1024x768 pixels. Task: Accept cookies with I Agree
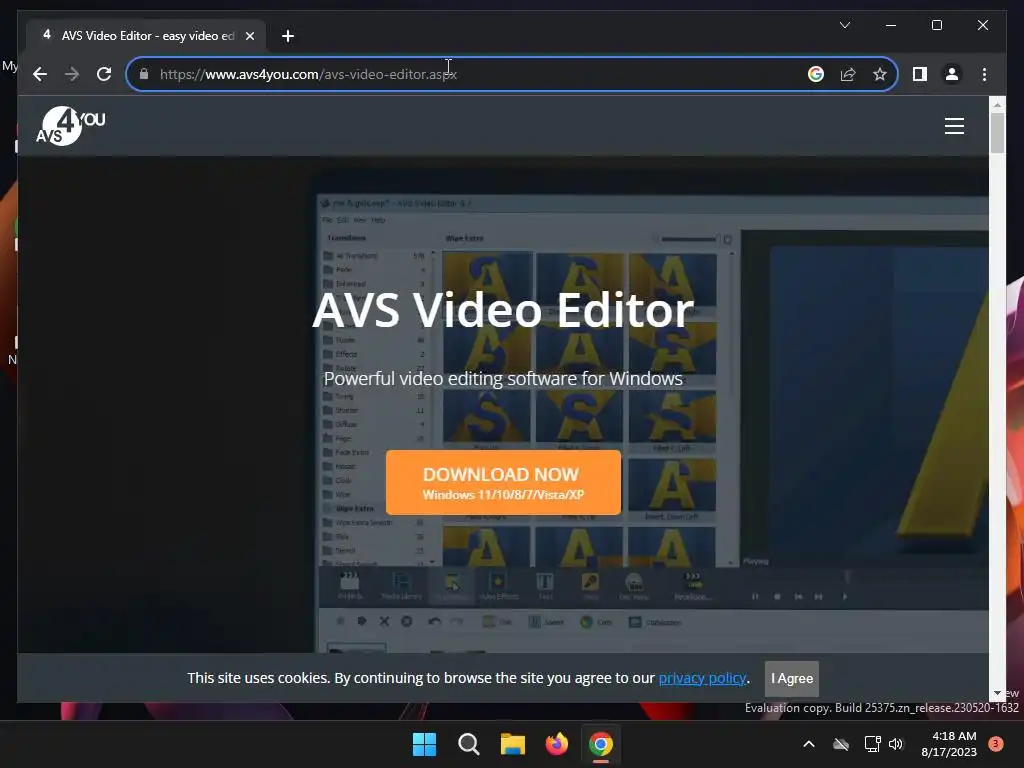[x=792, y=679]
